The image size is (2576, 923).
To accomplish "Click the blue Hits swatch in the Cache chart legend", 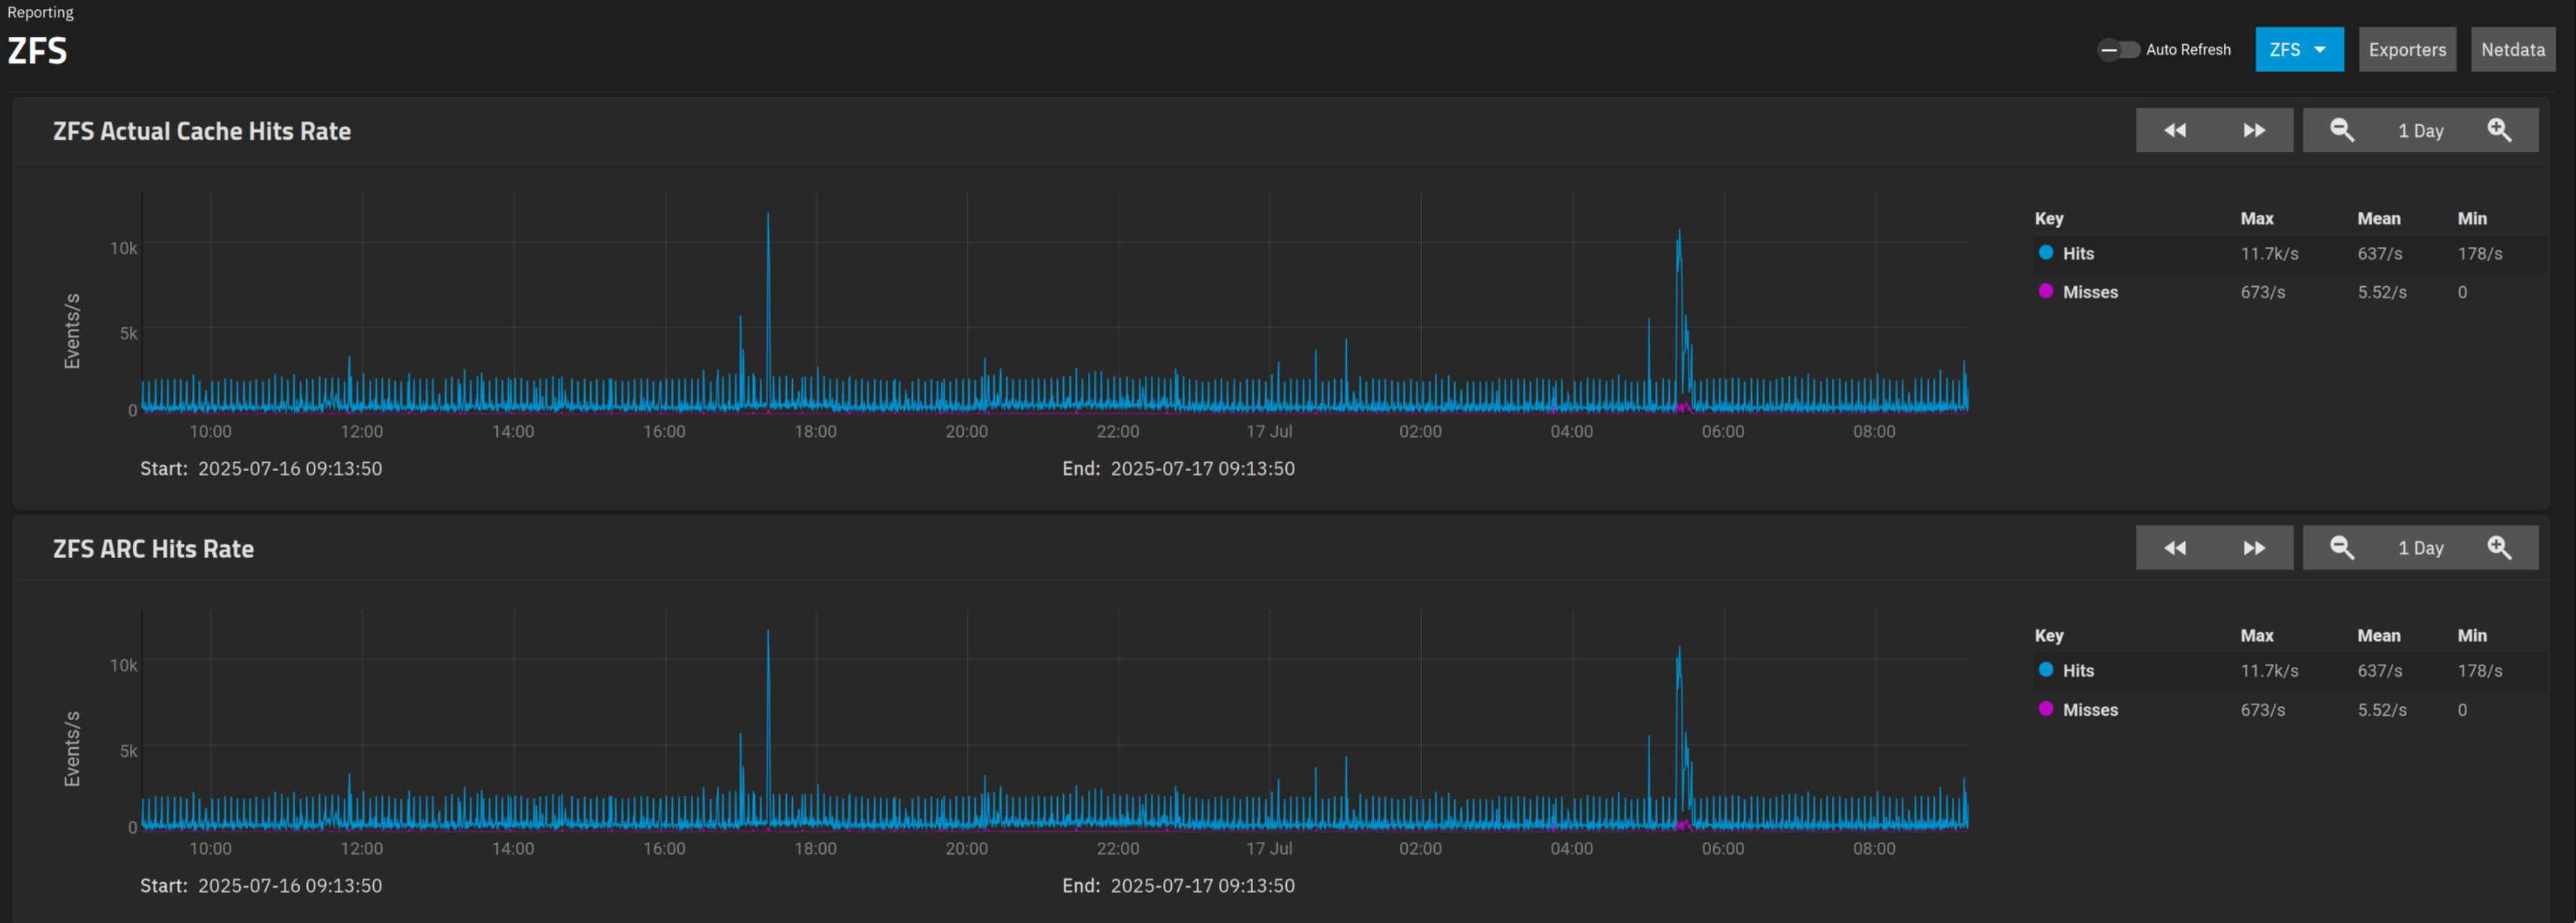I will pyautogui.click(x=2046, y=253).
